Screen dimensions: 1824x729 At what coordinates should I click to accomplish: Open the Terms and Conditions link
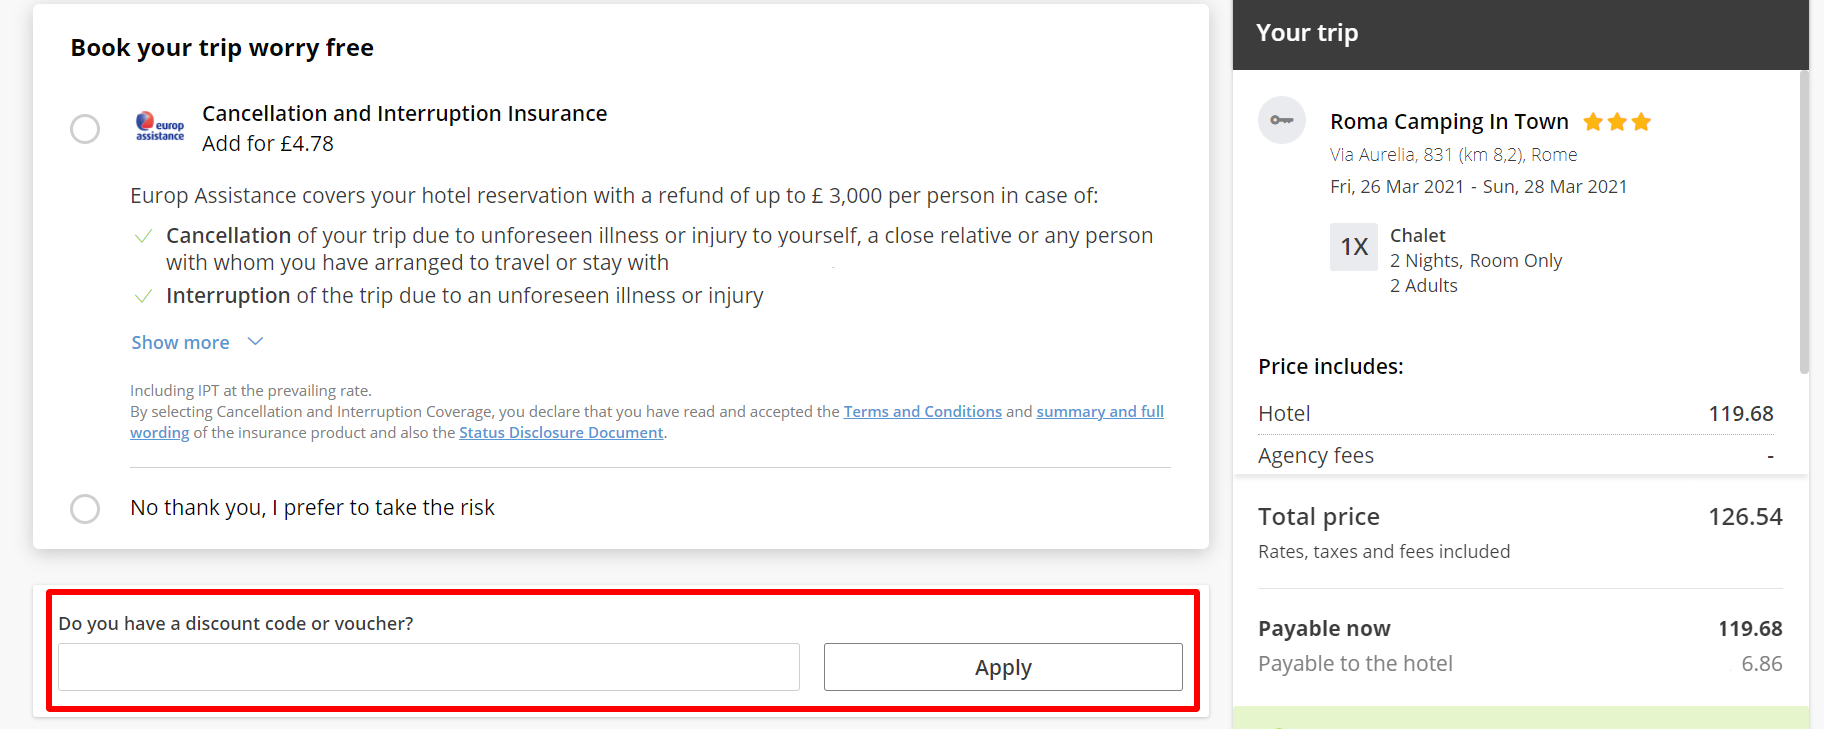pyautogui.click(x=922, y=412)
